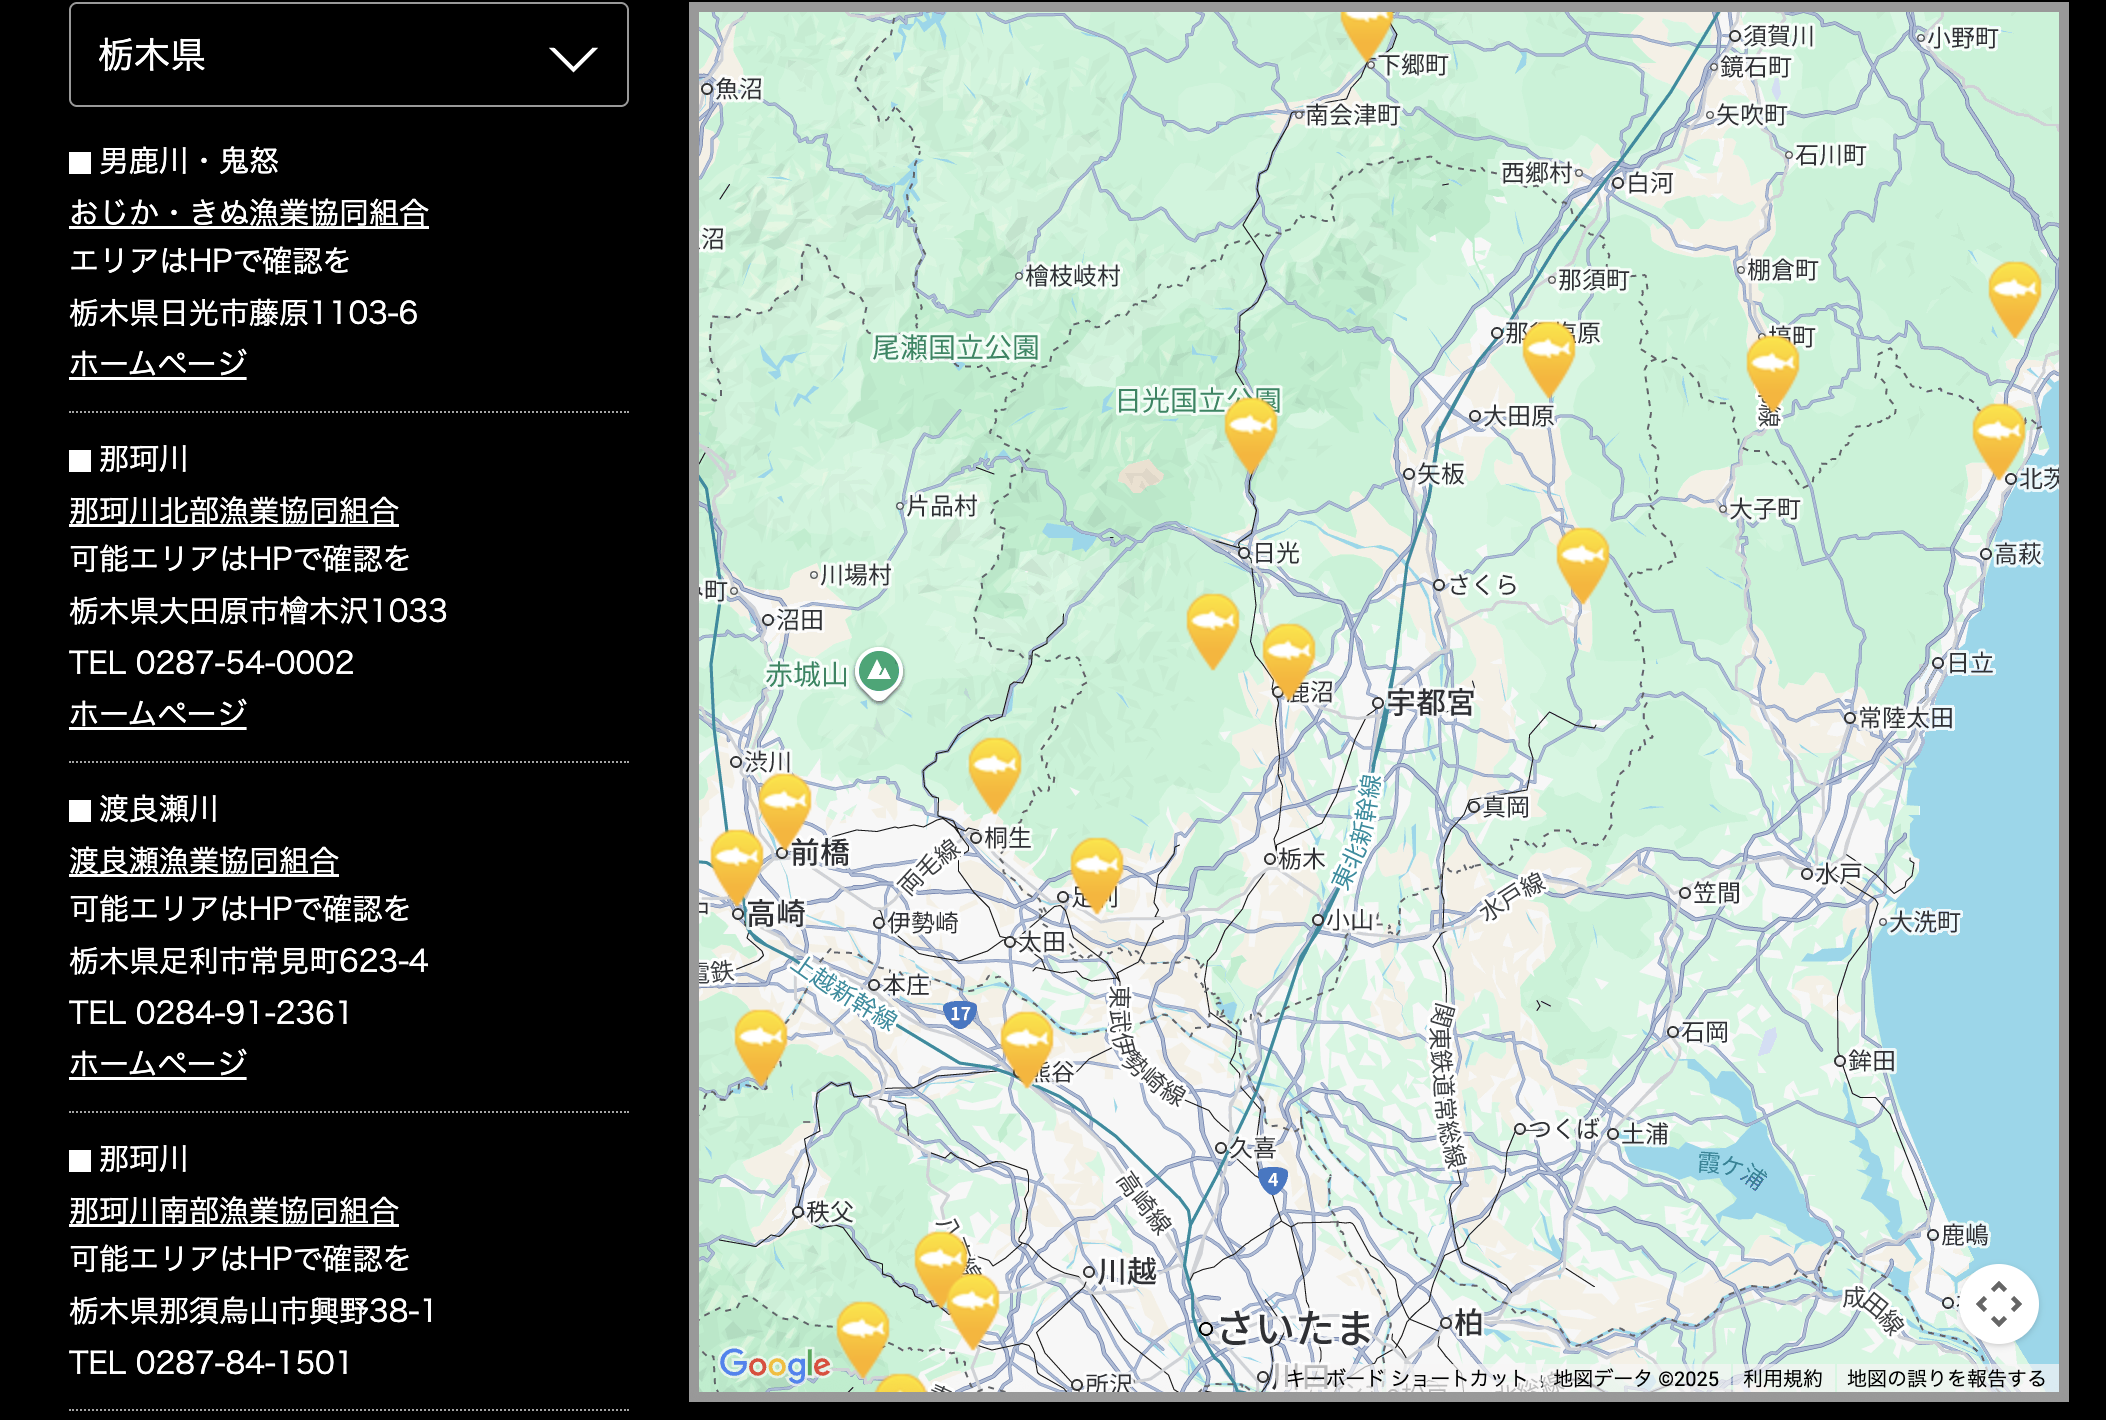
Task: Click fish marker at 熊谷
Action: pos(1026,1043)
